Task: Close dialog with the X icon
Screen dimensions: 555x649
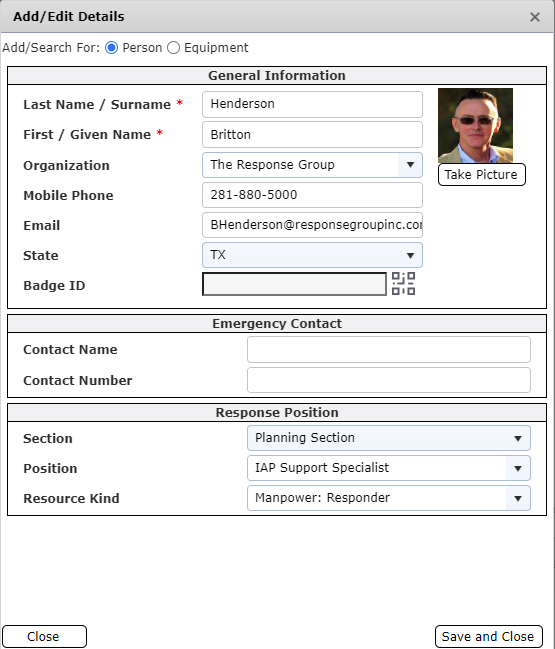Action: [535, 17]
